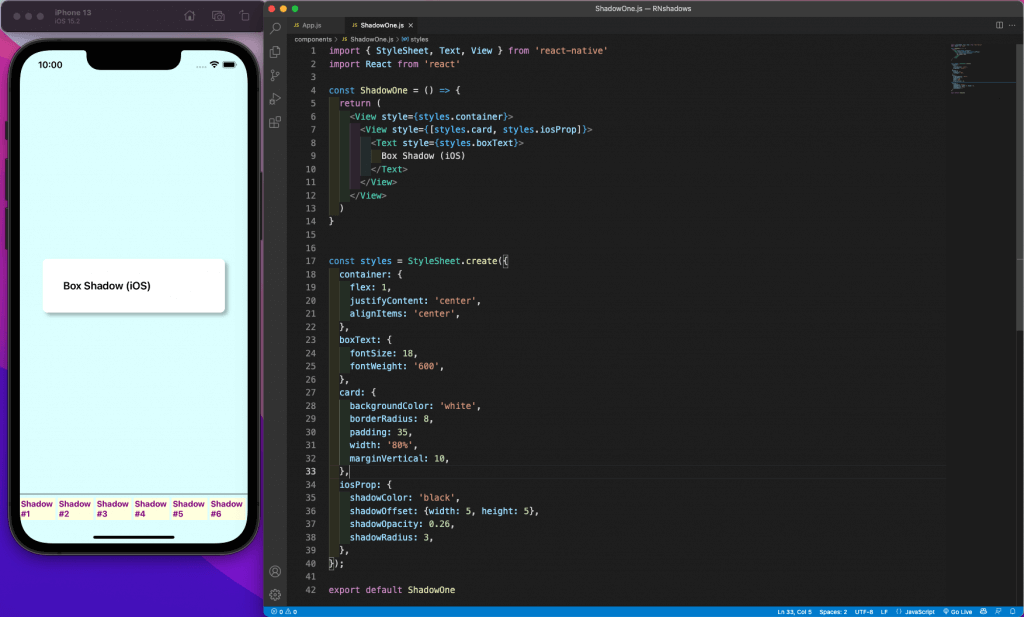Image resolution: width=1024 pixels, height=617 pixels.
Task: Open the Run and Debug view
Action: (x=275, y=98)
